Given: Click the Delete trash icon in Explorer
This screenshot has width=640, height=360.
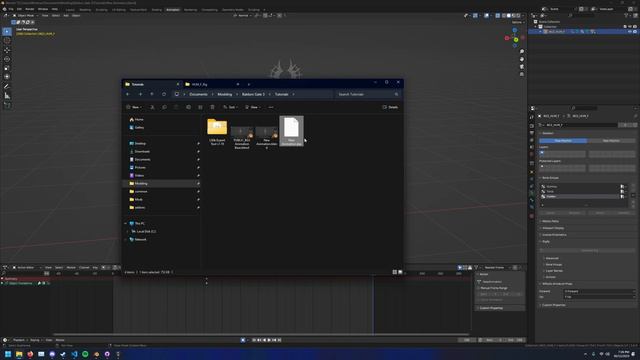Looking at the screenshot, I should [212, 107].
